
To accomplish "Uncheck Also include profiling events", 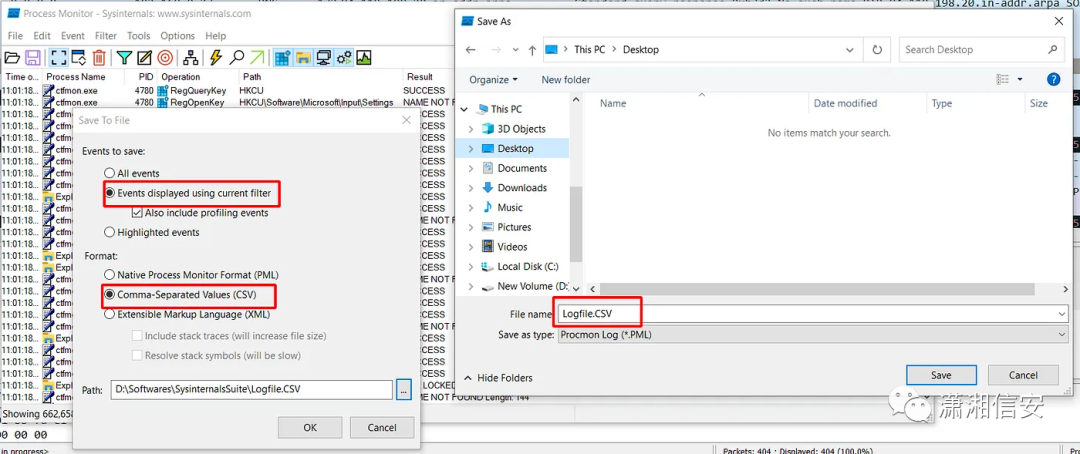I will tap(136, 213).
